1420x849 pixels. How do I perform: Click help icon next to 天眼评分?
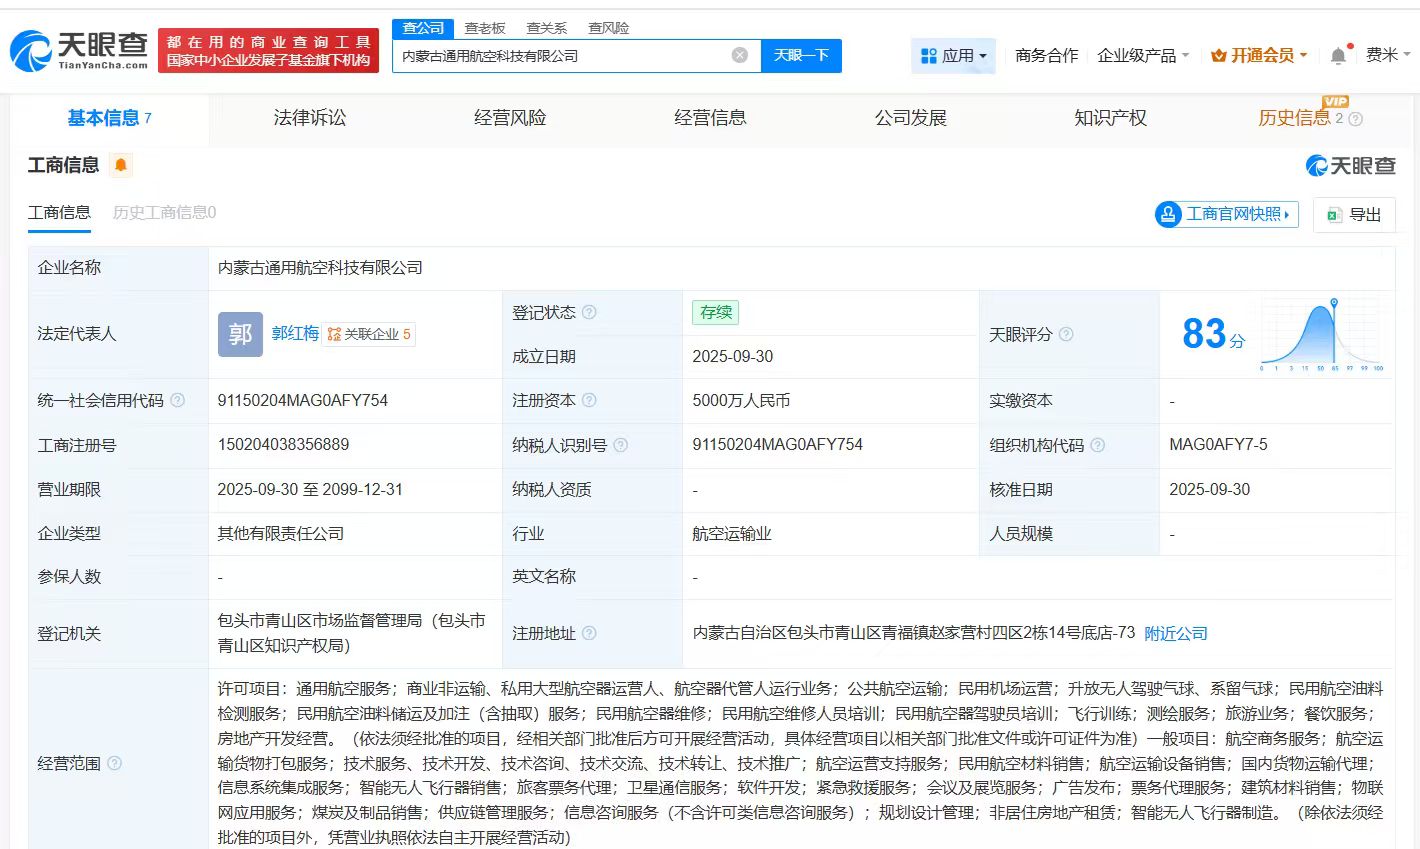[1066, 334]
